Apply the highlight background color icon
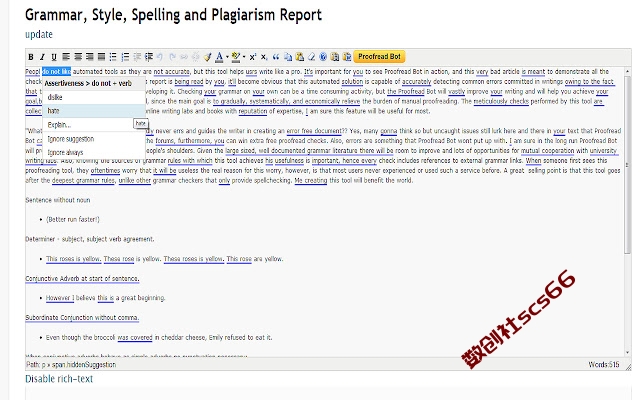Image resolution: width=640 pixels, height=400 pixels. click(x=236, y=57)
